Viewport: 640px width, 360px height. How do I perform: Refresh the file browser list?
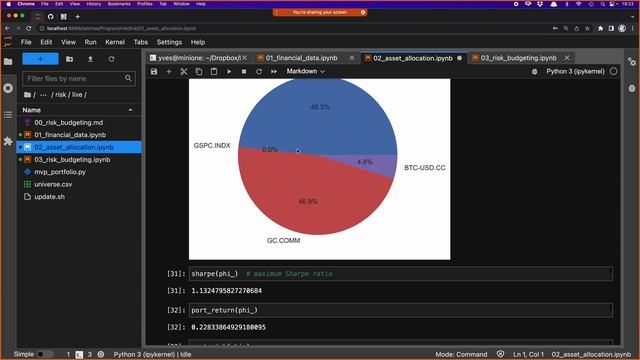111,59
